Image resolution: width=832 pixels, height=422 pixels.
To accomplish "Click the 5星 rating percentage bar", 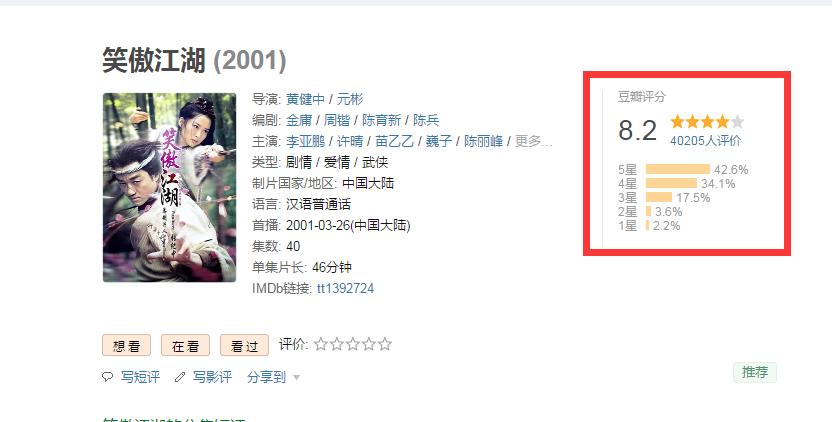I will (x=678, y=169).
